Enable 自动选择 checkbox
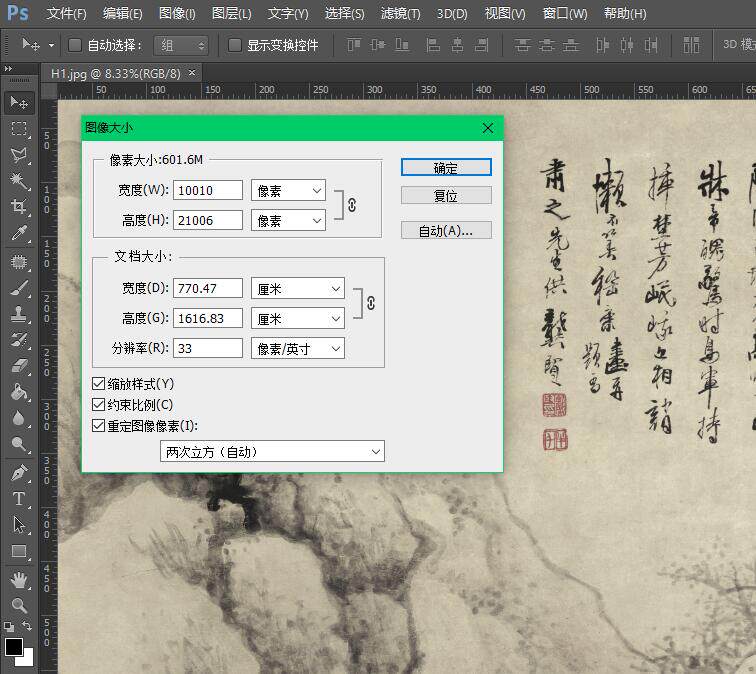The image size is (756, 674). [x=75, y=45]
